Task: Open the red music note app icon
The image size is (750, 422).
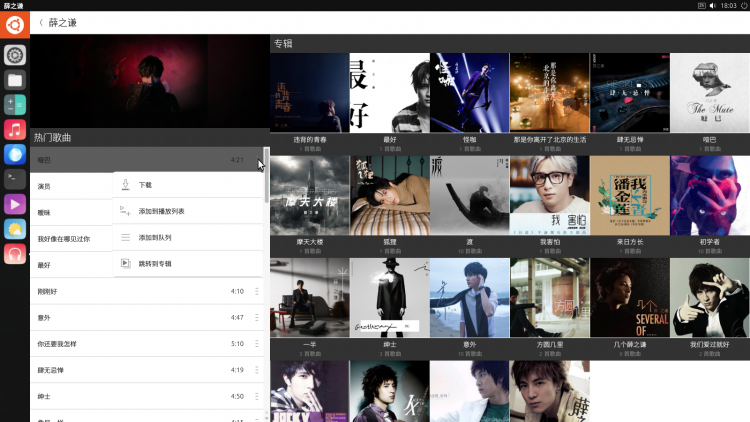Action: [15, 130]
